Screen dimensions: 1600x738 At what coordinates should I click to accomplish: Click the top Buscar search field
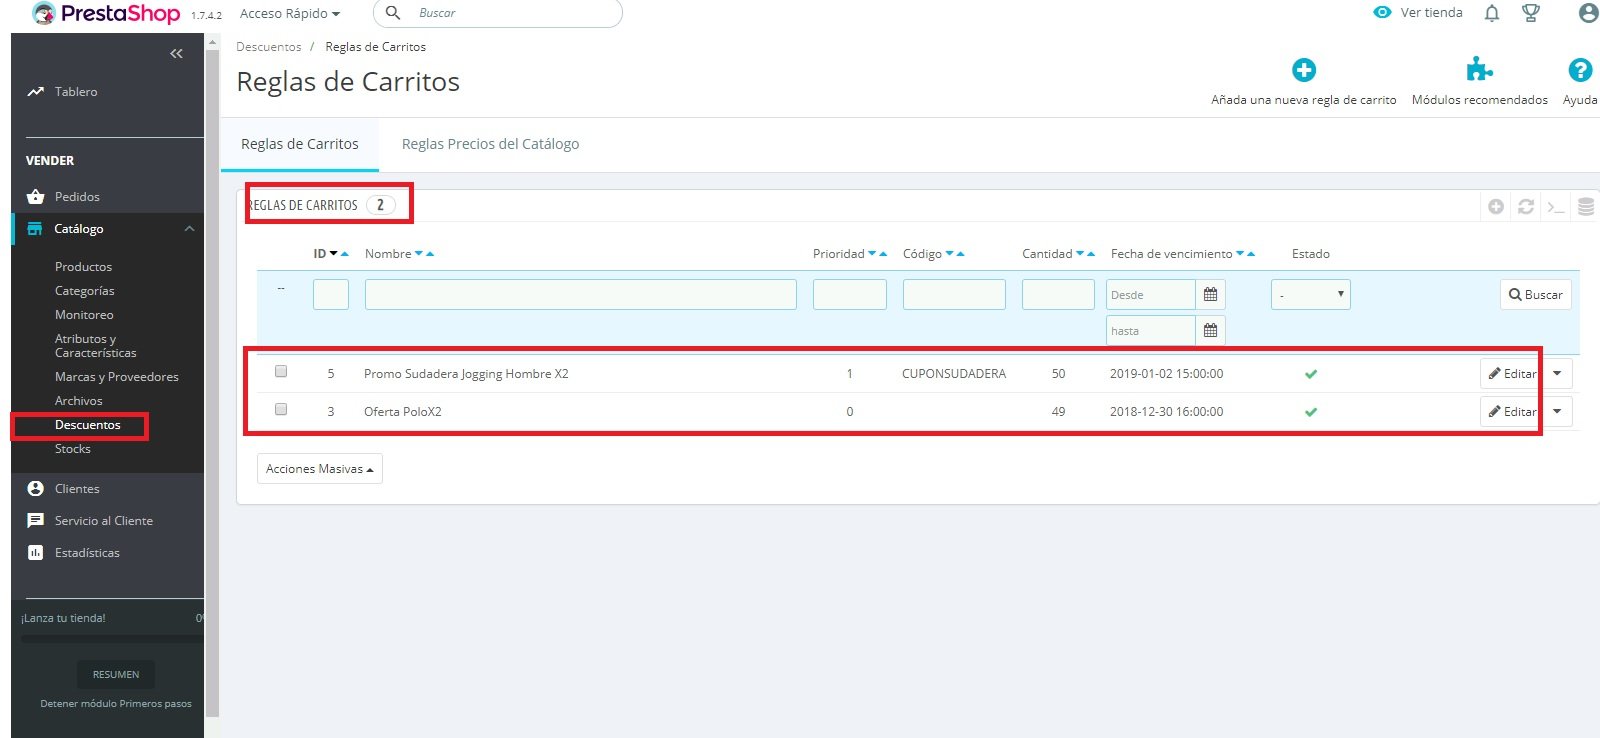497,13
